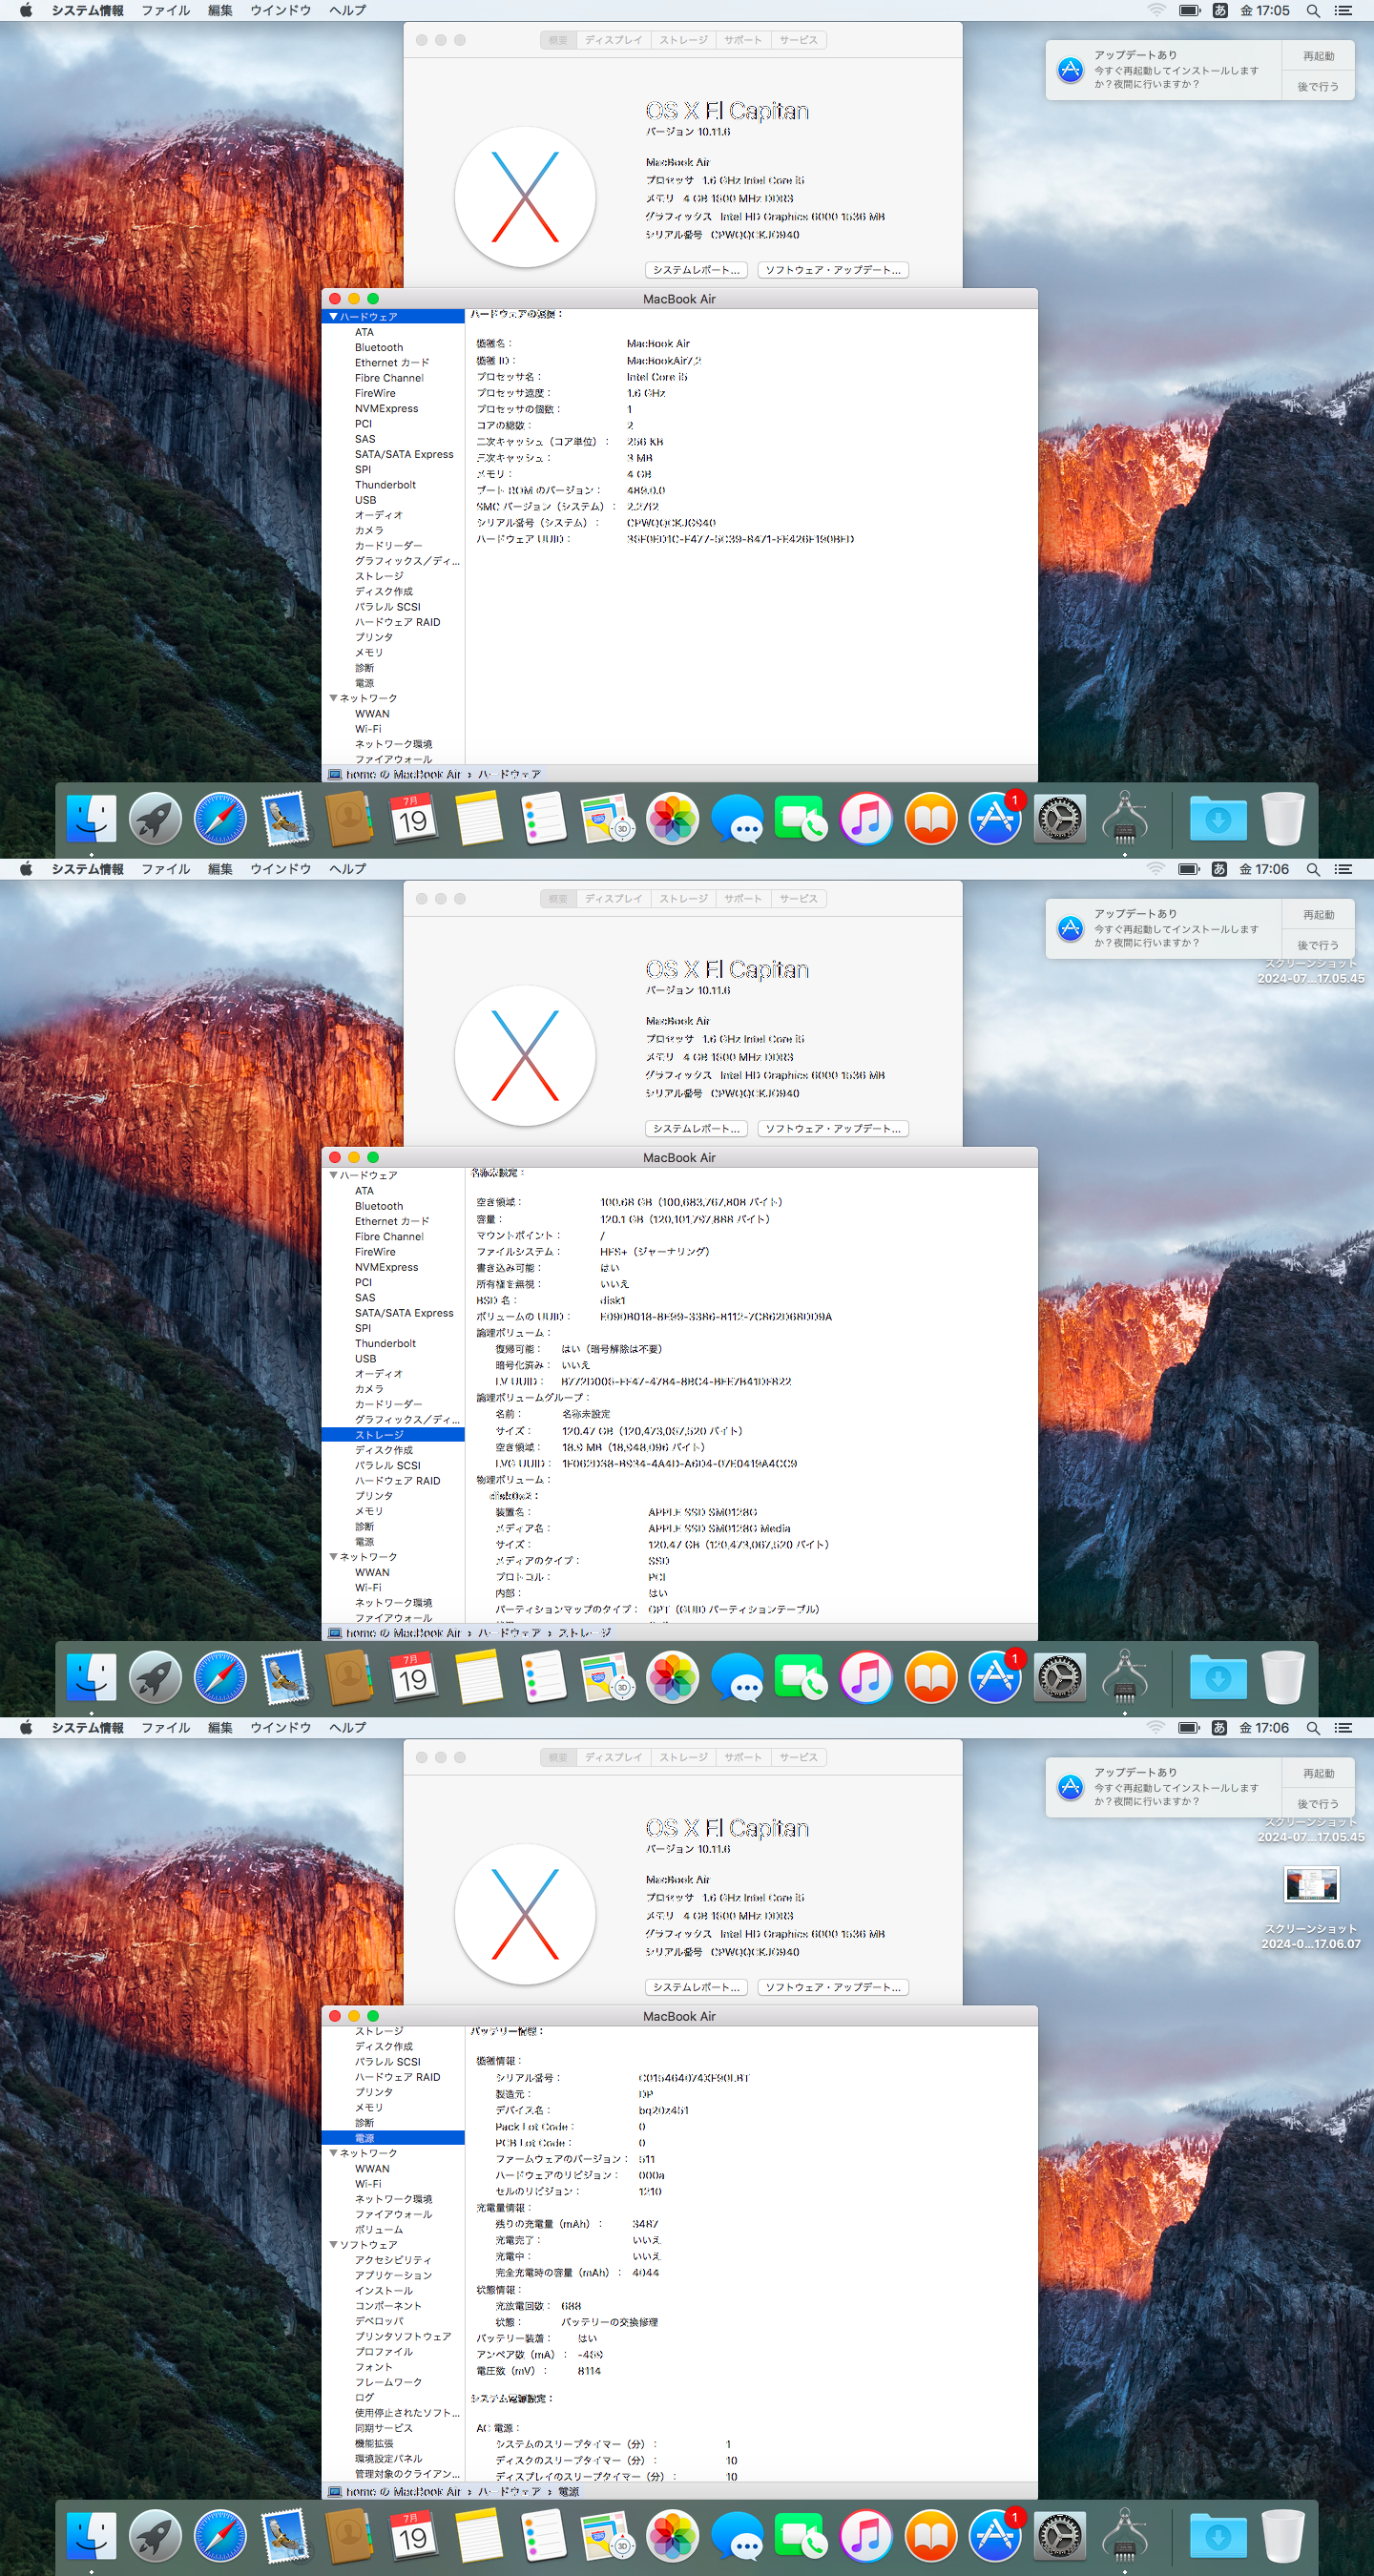Collapse ネットワーク in window with 電源 highlighted
Screen dimensions: 1374x2576
point(333,2152)
